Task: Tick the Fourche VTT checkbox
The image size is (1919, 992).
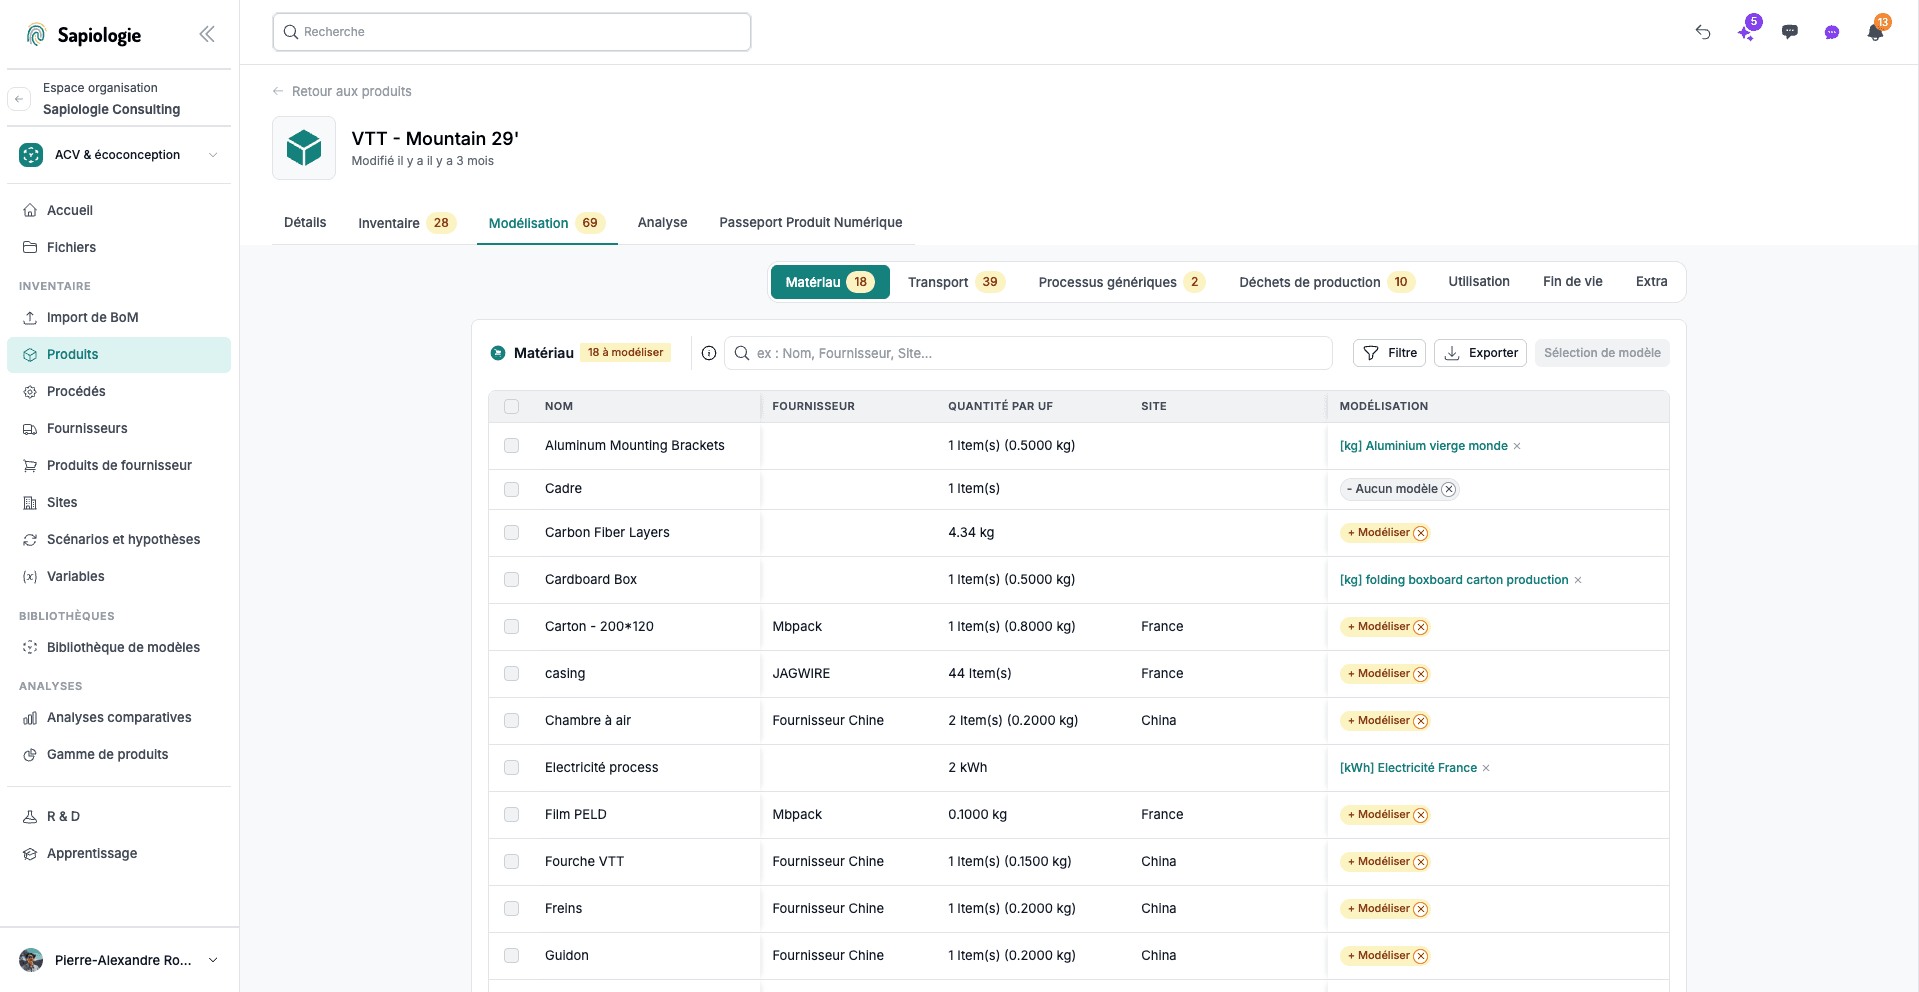Action: coord(512,861)
